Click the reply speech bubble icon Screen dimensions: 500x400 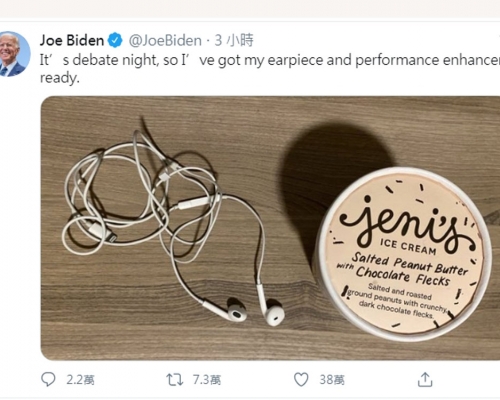pyautogui.click(x=48, y=379)
